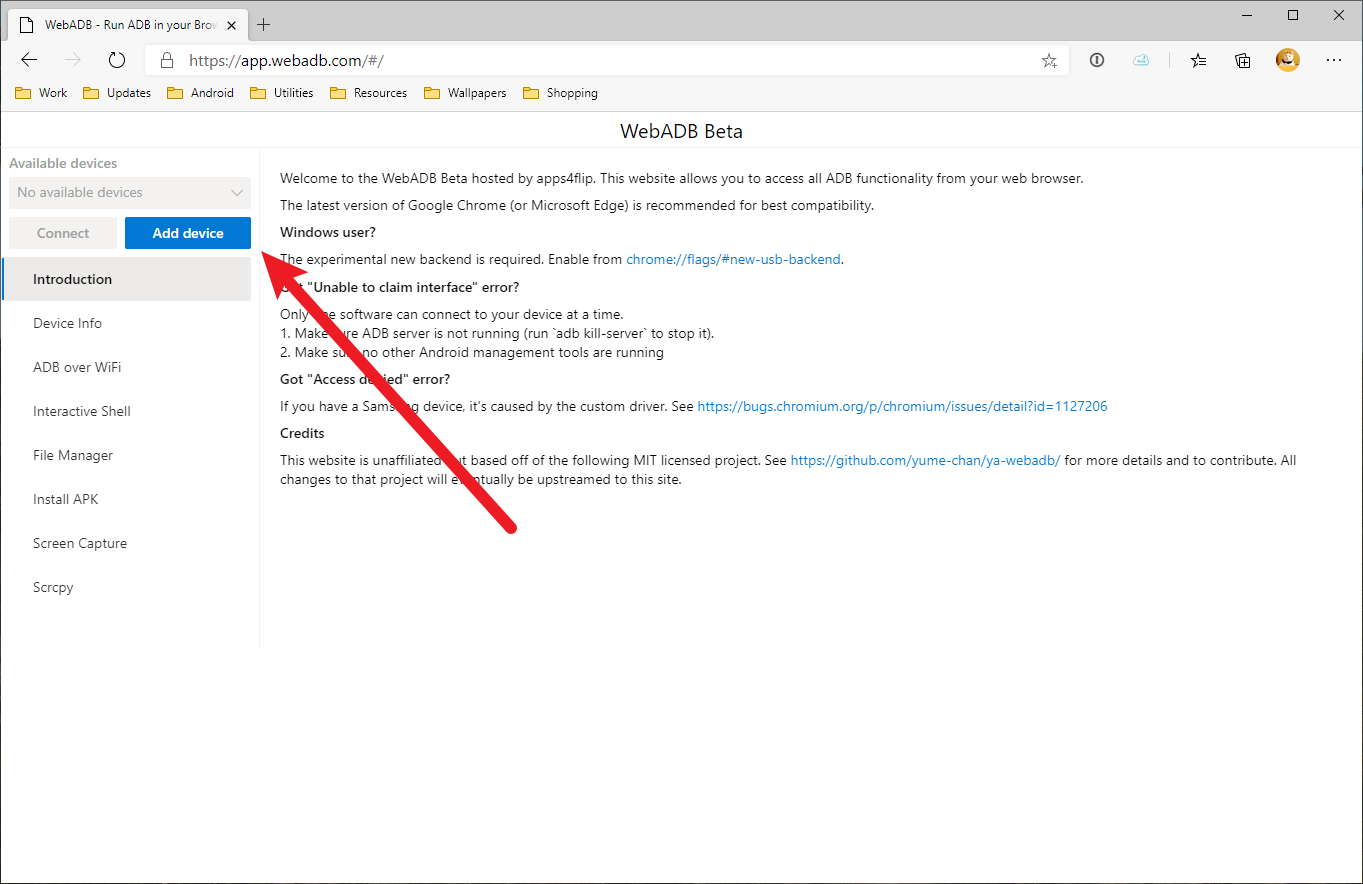1363x884 pixels.
Task: Follow the chrome://flags/#new-usb-backend link
Action: tap(733, 259)
